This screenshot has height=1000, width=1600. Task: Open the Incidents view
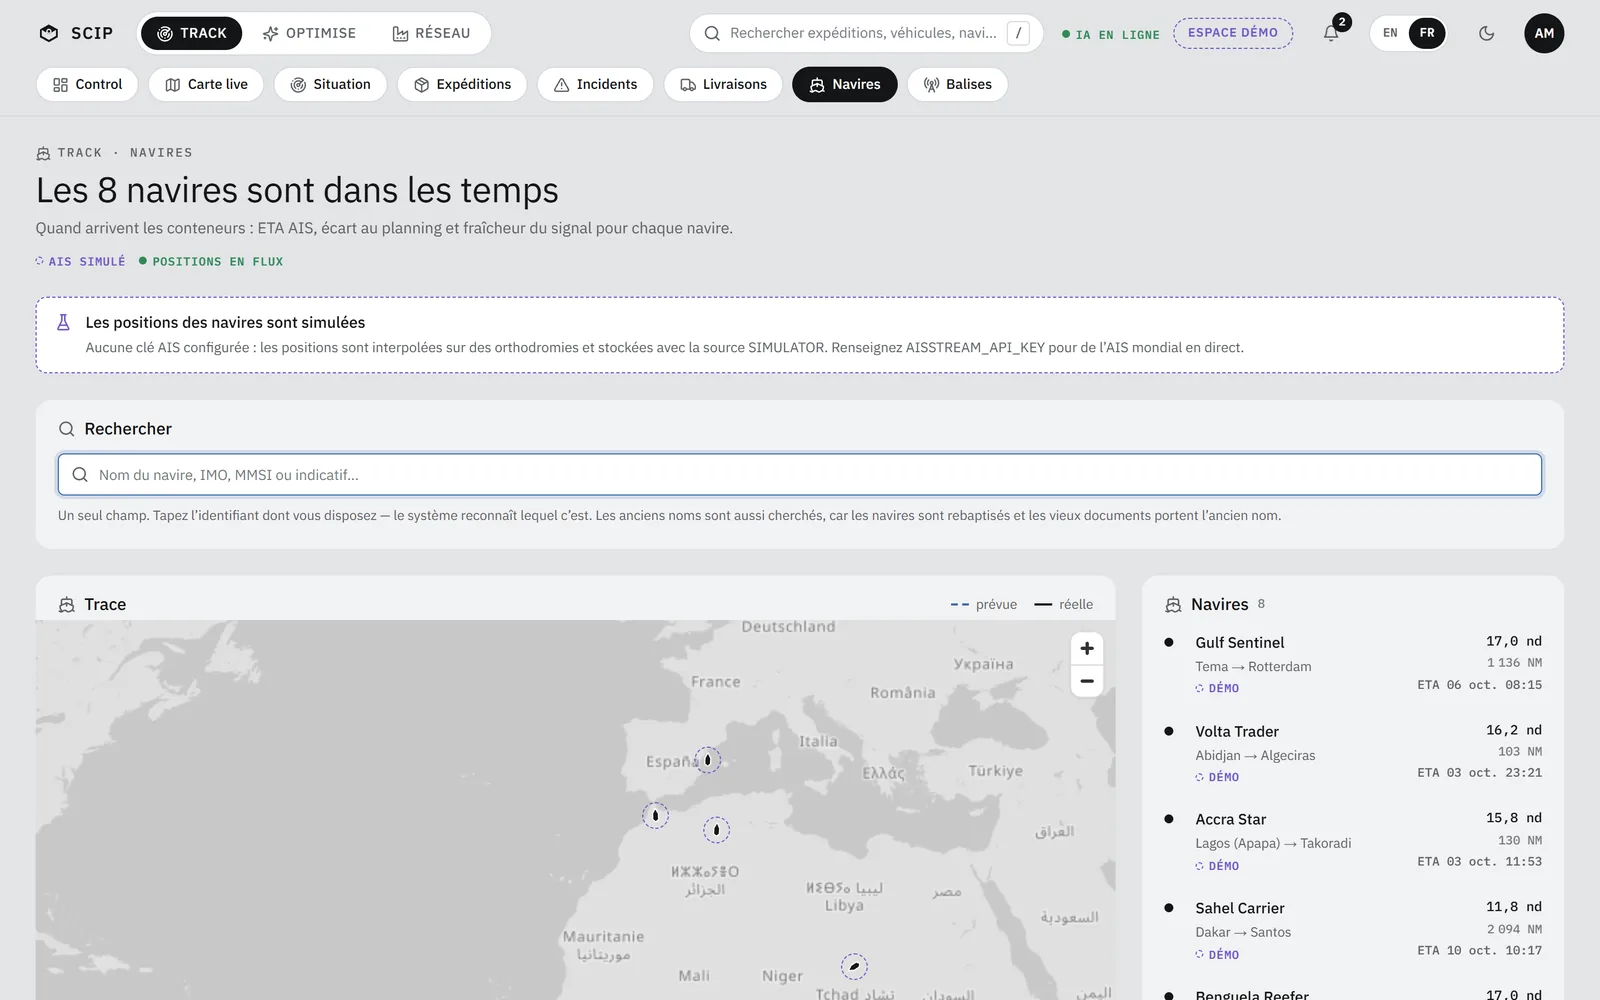[x=595, y=84]
